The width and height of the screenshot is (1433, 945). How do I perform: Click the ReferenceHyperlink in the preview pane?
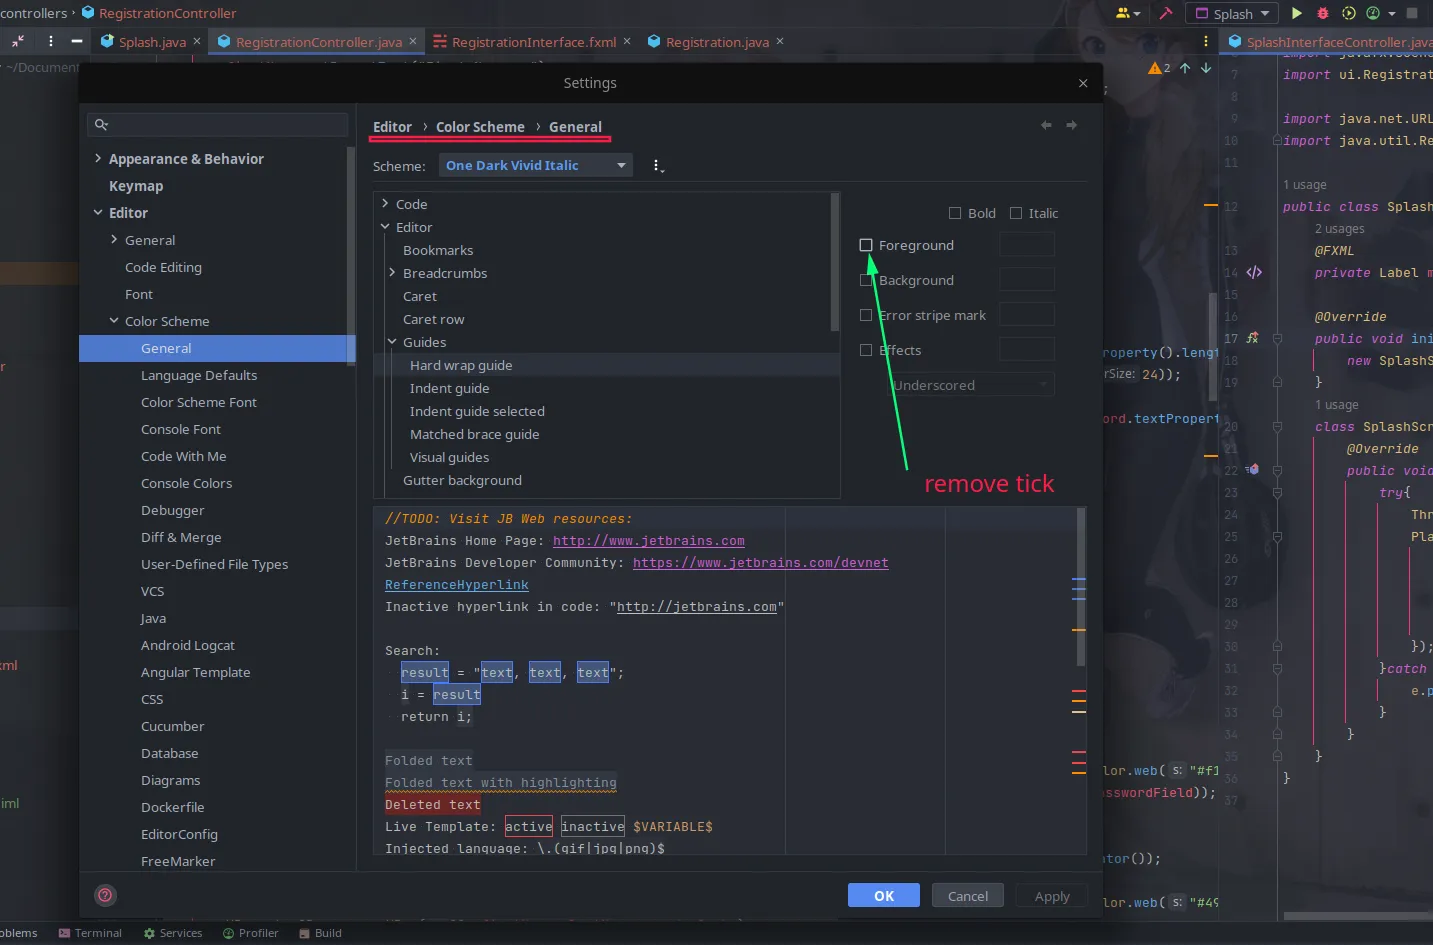point(457,585)
